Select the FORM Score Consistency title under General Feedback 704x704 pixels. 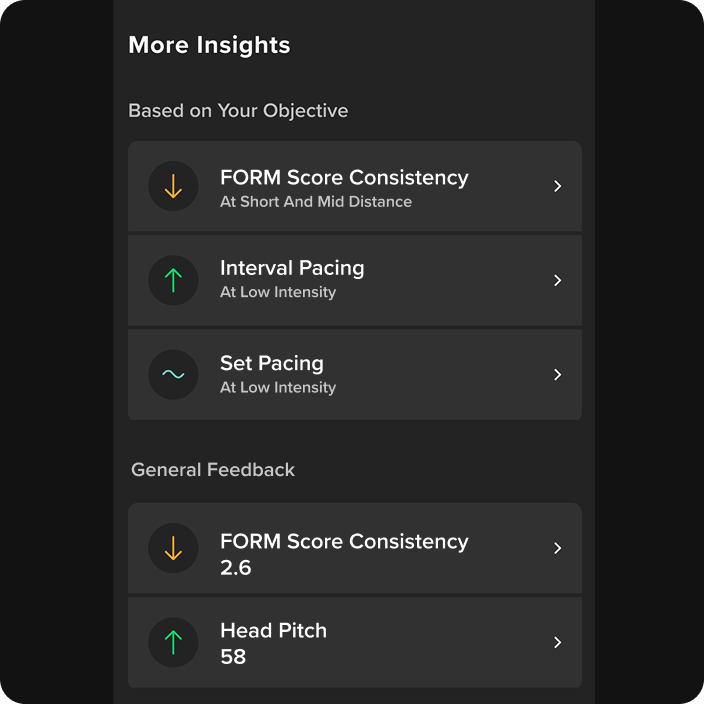point(344,541)
